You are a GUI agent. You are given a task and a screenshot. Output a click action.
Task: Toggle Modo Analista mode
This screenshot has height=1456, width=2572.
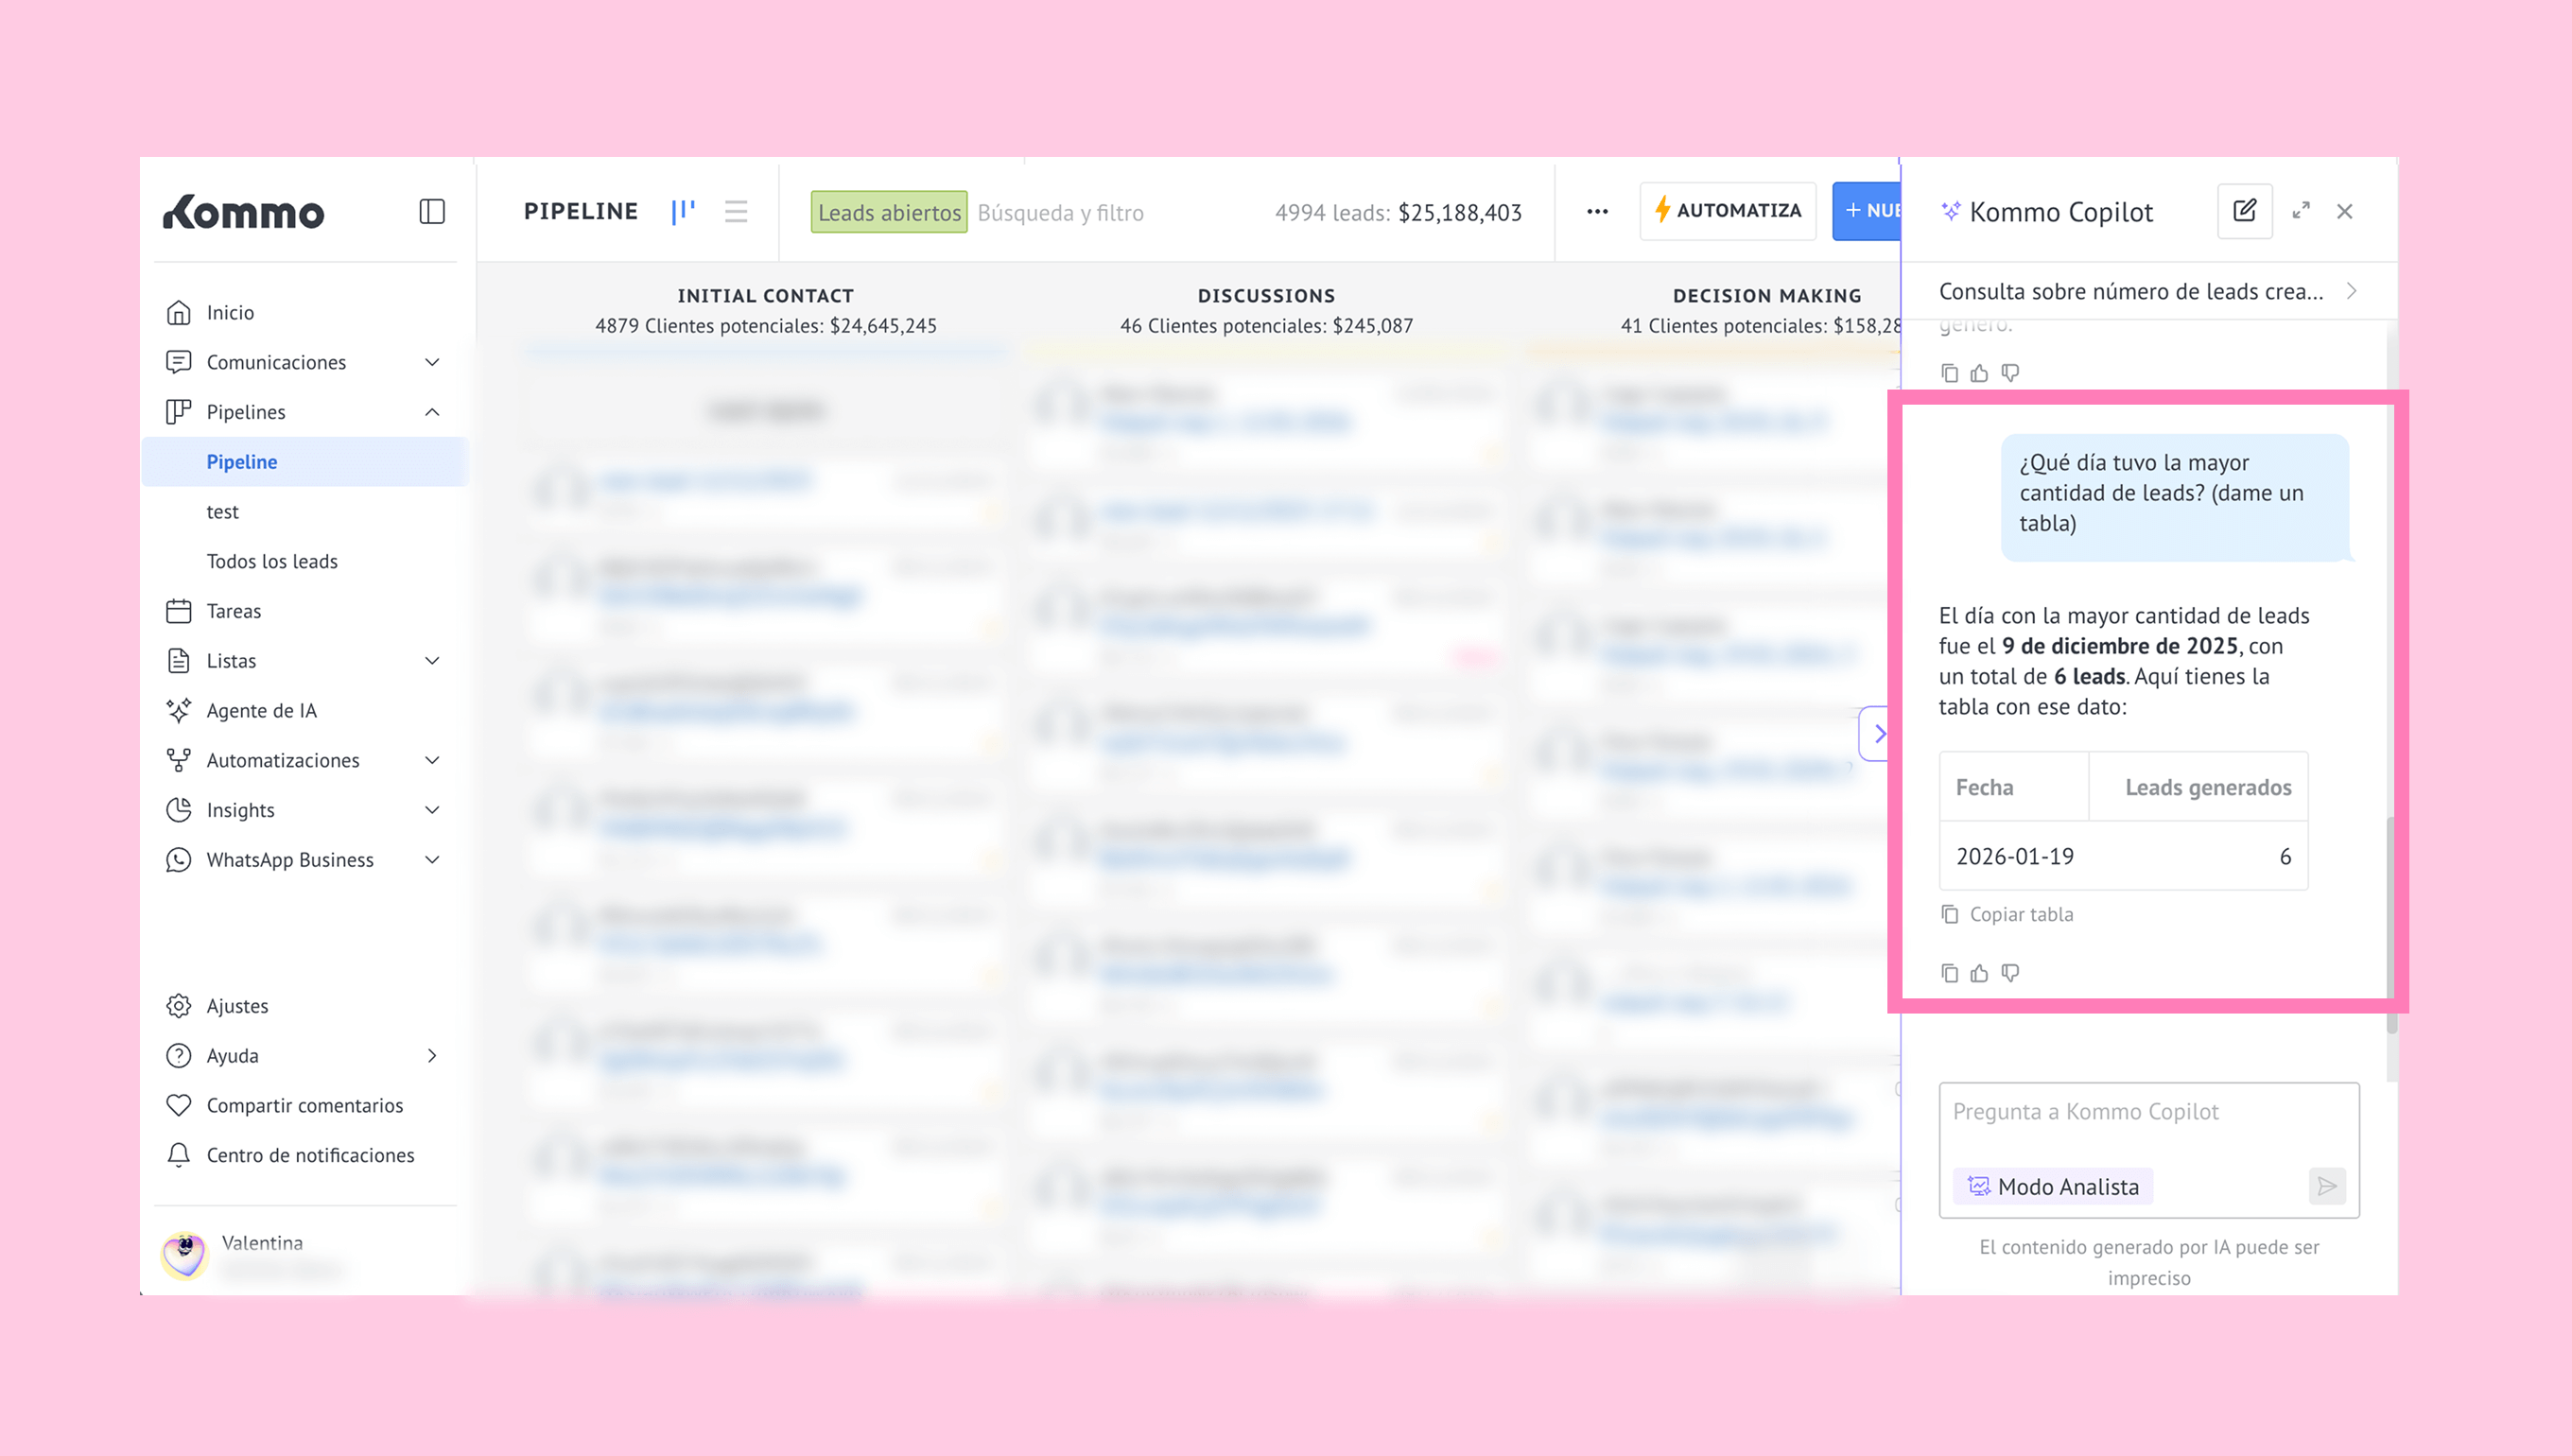(x=2054, y=1186)
